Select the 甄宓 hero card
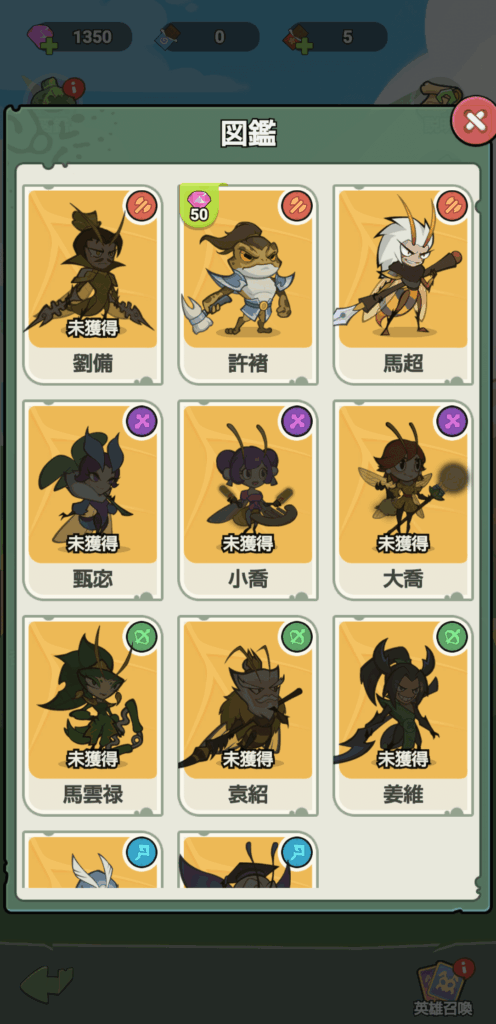Viewport: 496px width, 1024px height. 93,500
